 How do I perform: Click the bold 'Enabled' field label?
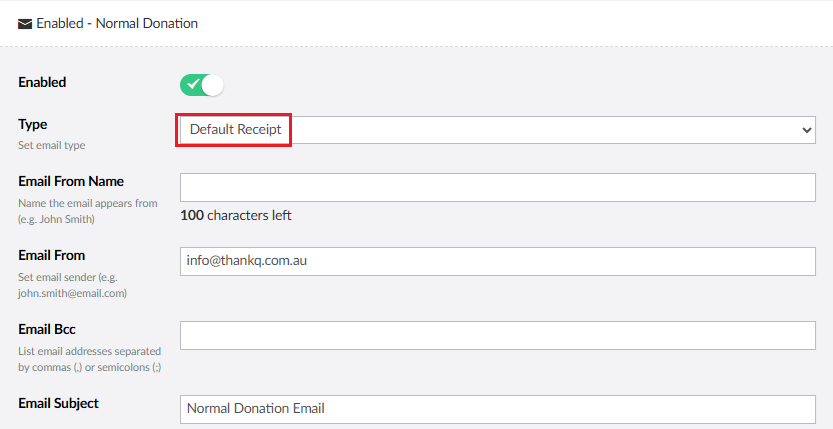tap(42, 82)
